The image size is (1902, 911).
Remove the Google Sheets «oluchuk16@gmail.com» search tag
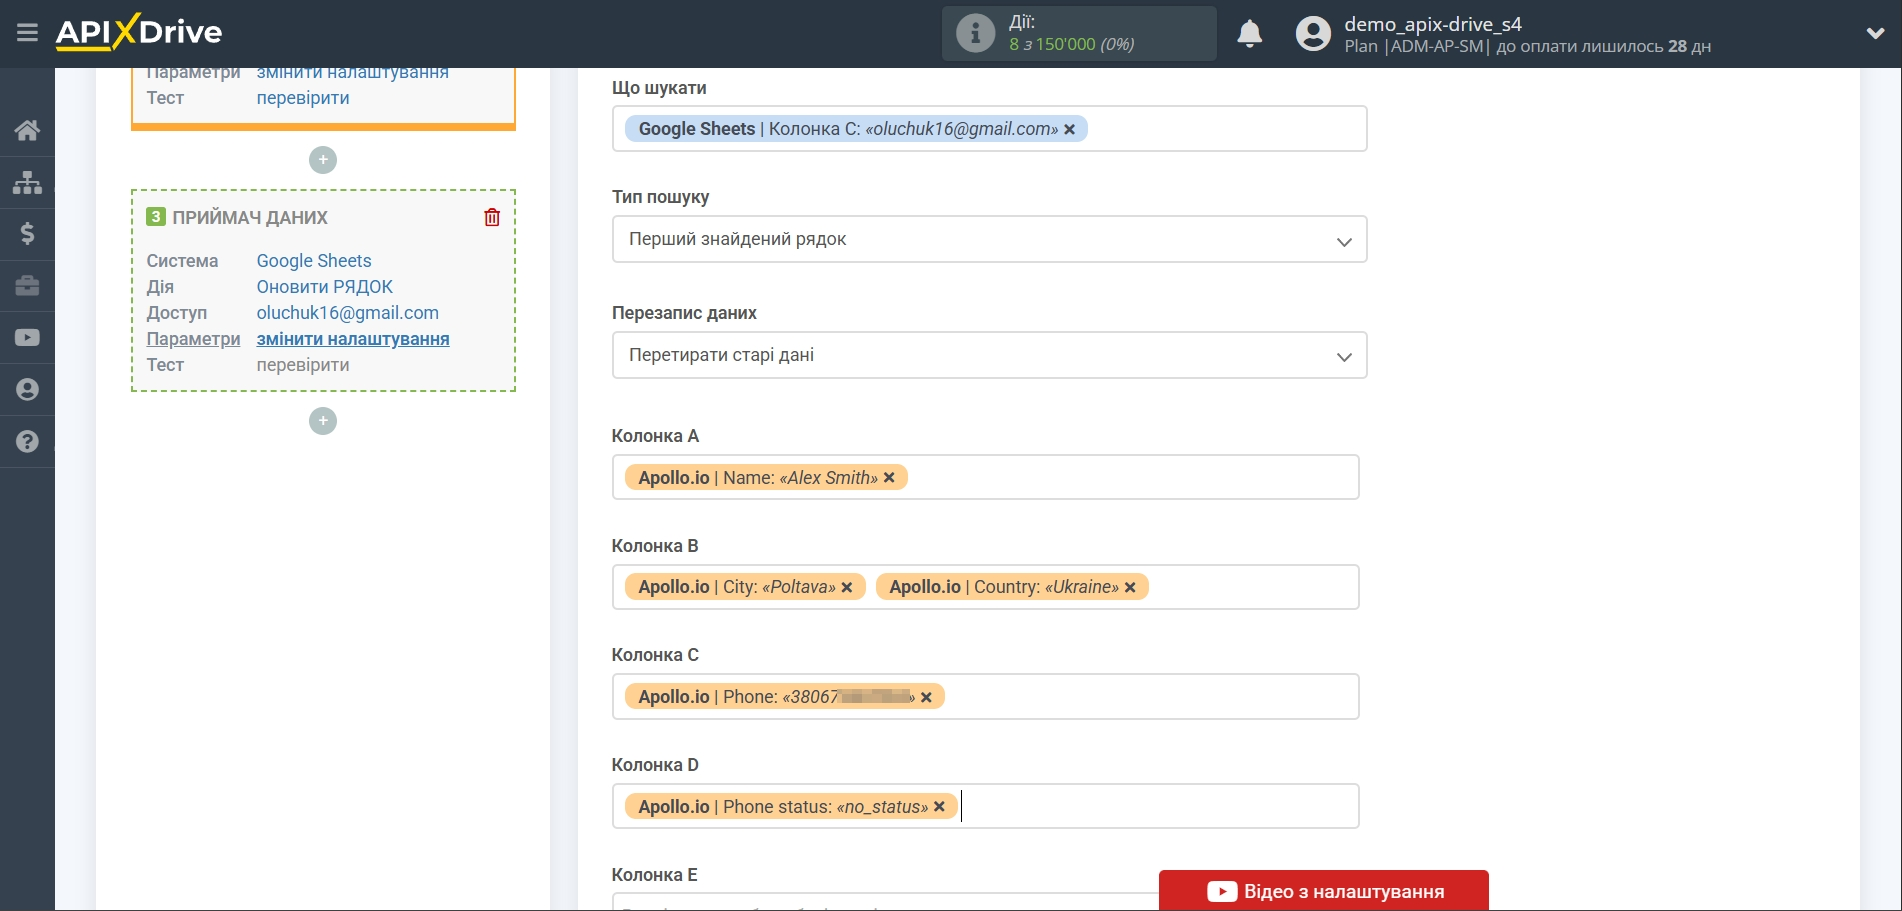point(1070,129)
